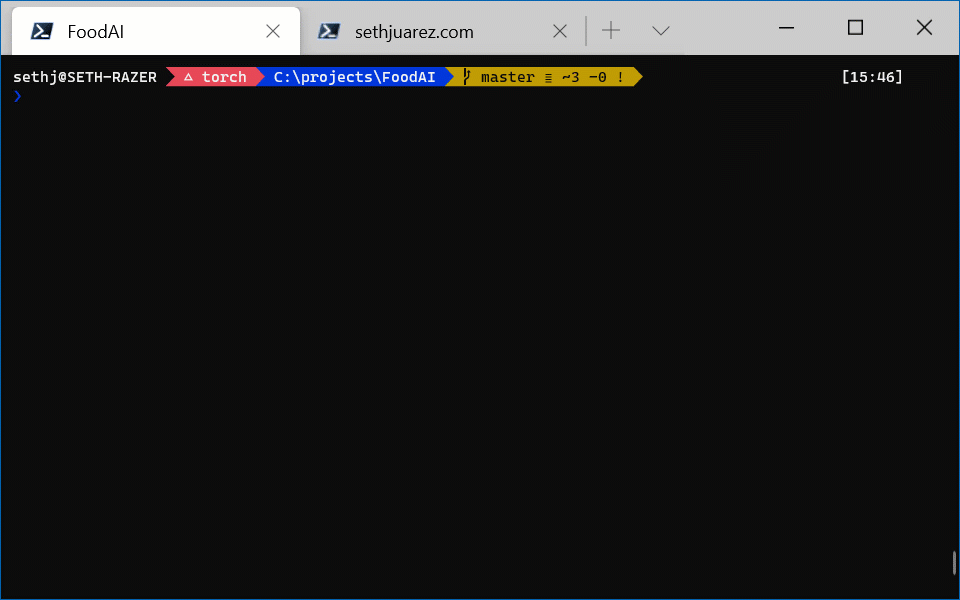The height and width of the screenshot is (600, 960).
Task: Close the sethjuarez.com tab
Action: (x=561, y=31)
